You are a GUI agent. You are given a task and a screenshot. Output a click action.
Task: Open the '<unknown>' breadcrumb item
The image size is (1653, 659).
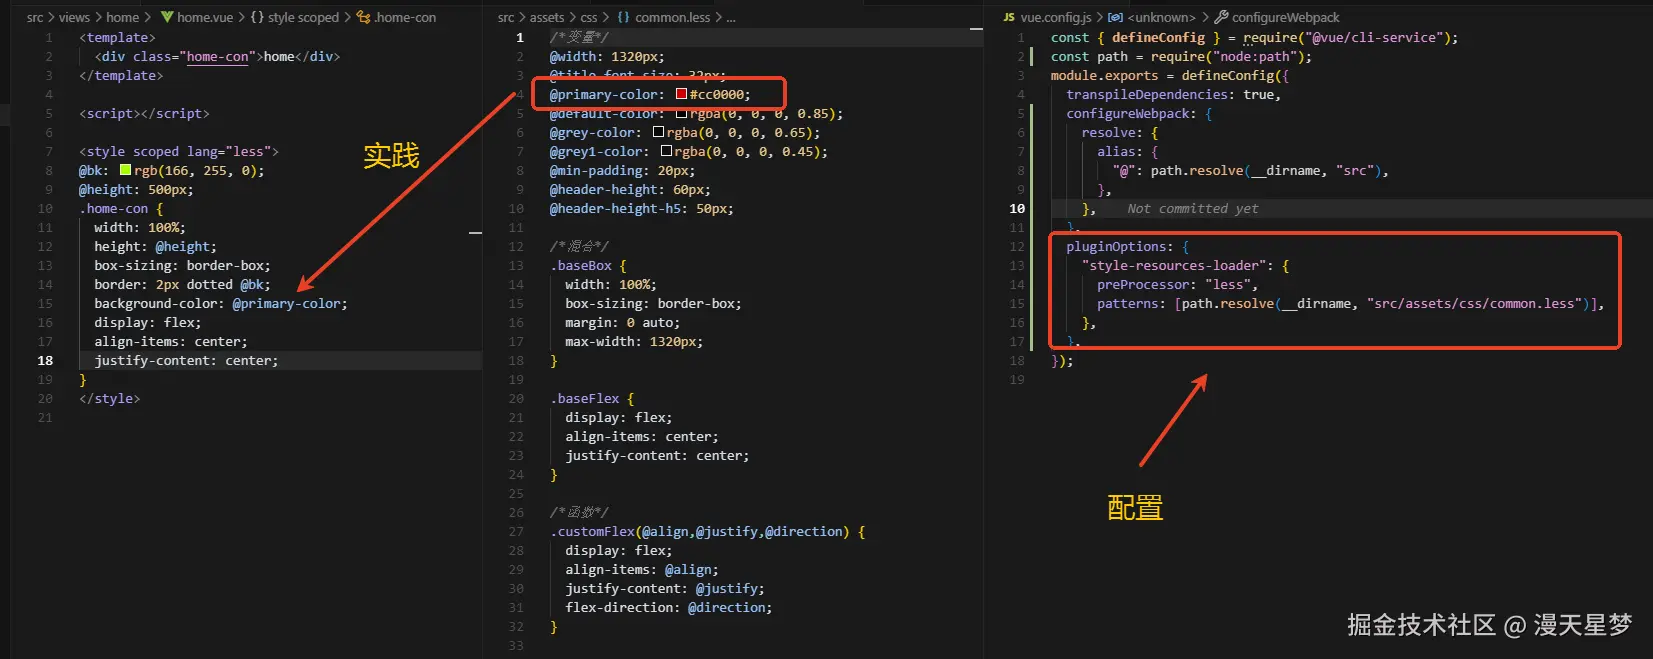pyautogui.click(x=1161, y=17)
